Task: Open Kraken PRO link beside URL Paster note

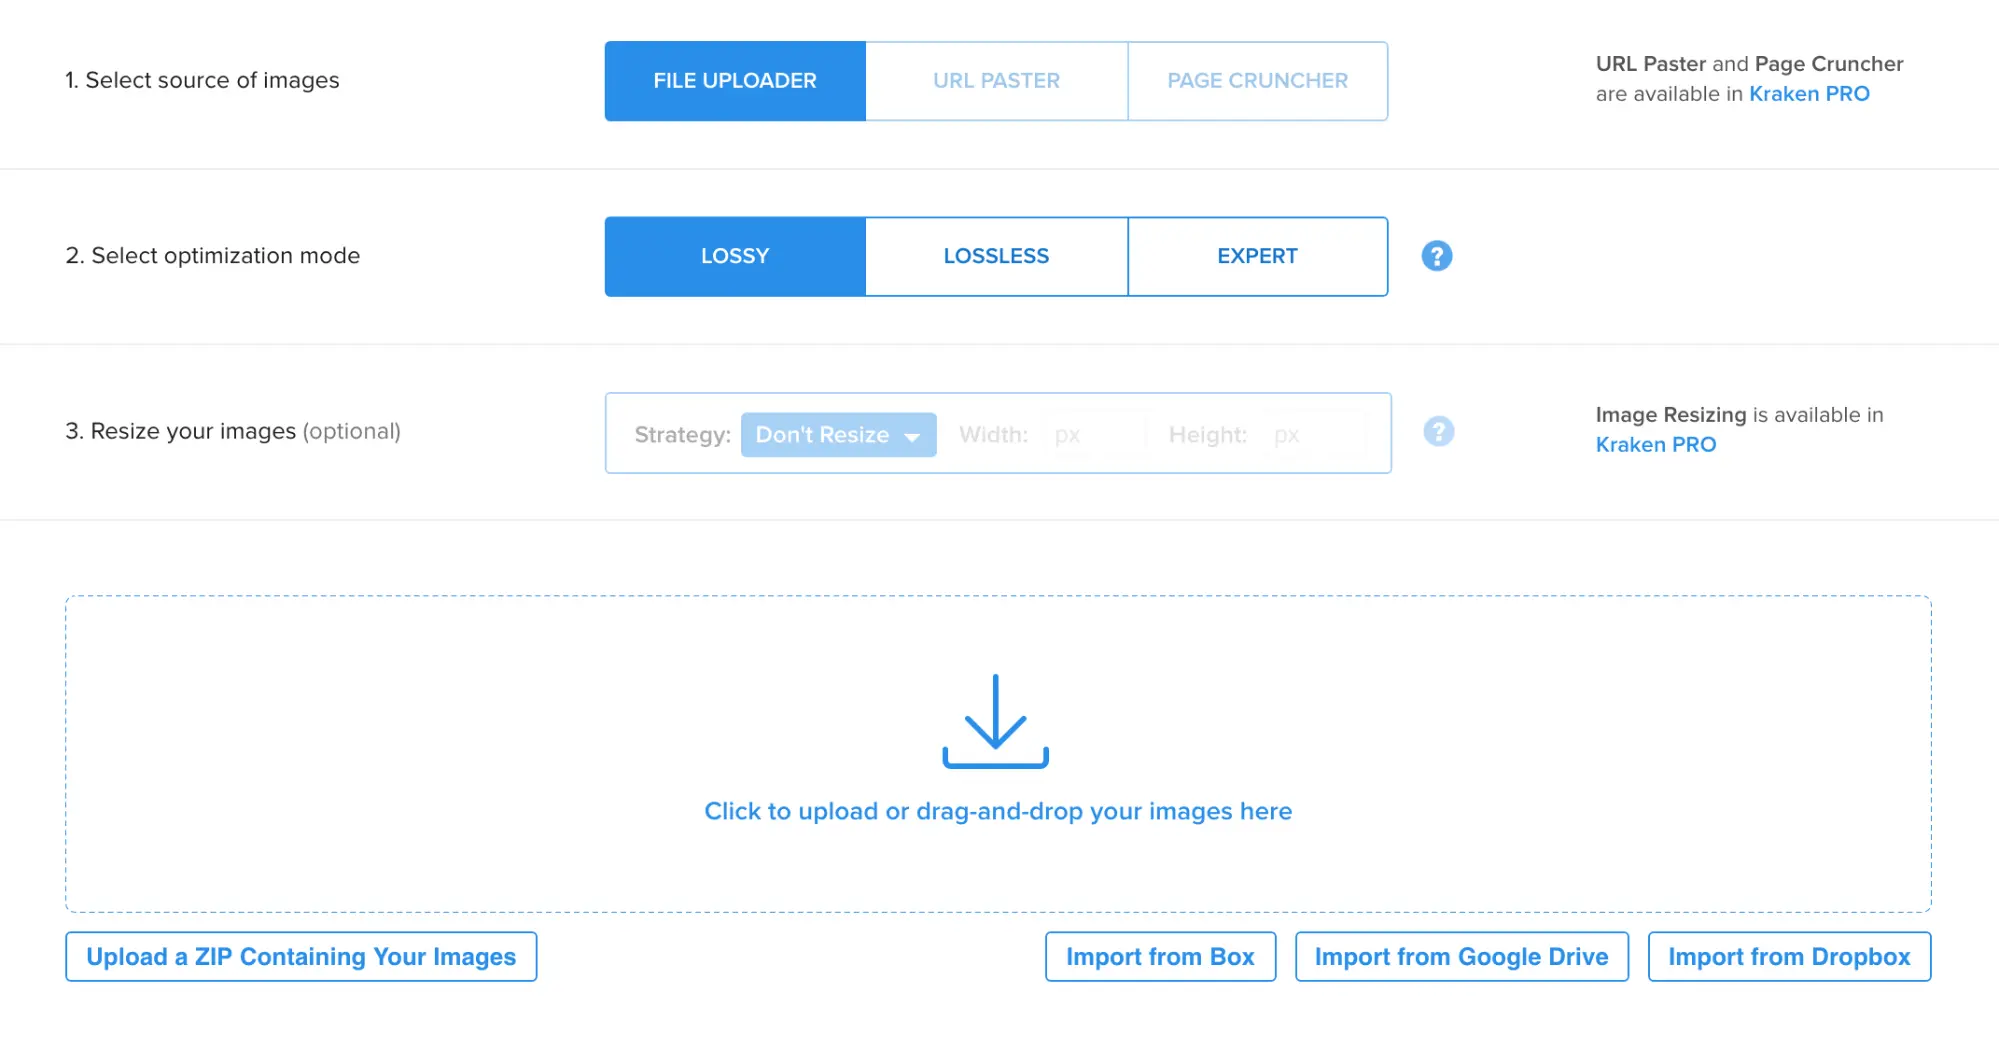Action: tap(1809, 94)
